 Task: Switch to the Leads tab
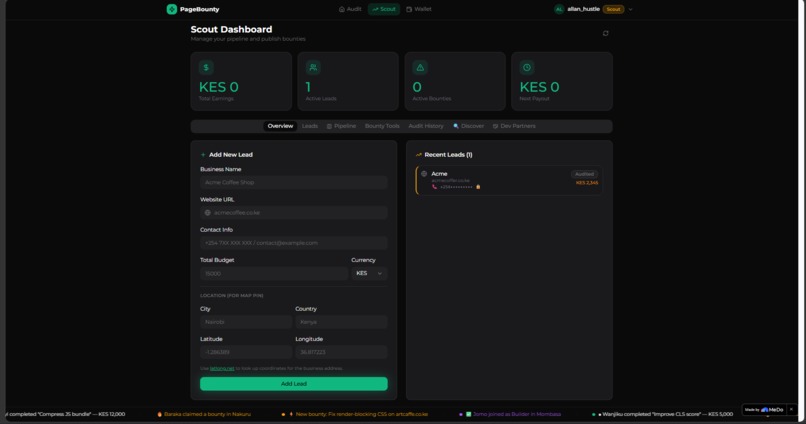[310, 126]
